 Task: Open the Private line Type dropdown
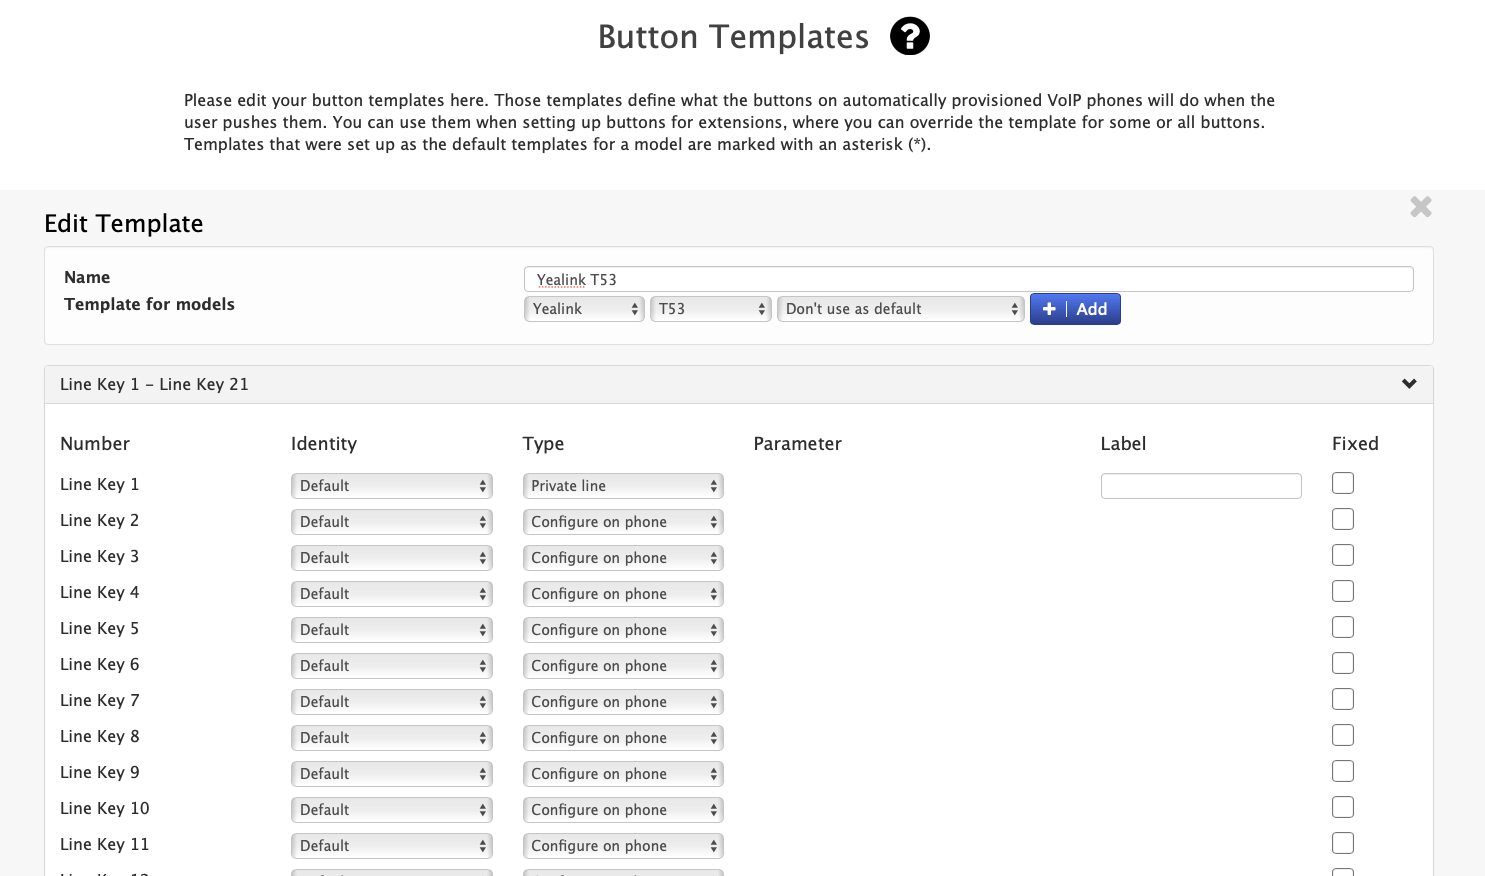(622, 485)
